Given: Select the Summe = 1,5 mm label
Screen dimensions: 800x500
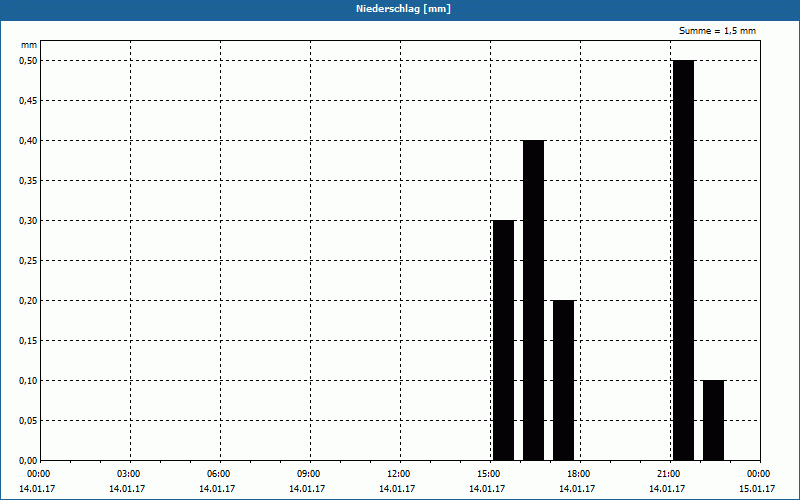Looking at the screenshot, I should [x=717, y=31].
